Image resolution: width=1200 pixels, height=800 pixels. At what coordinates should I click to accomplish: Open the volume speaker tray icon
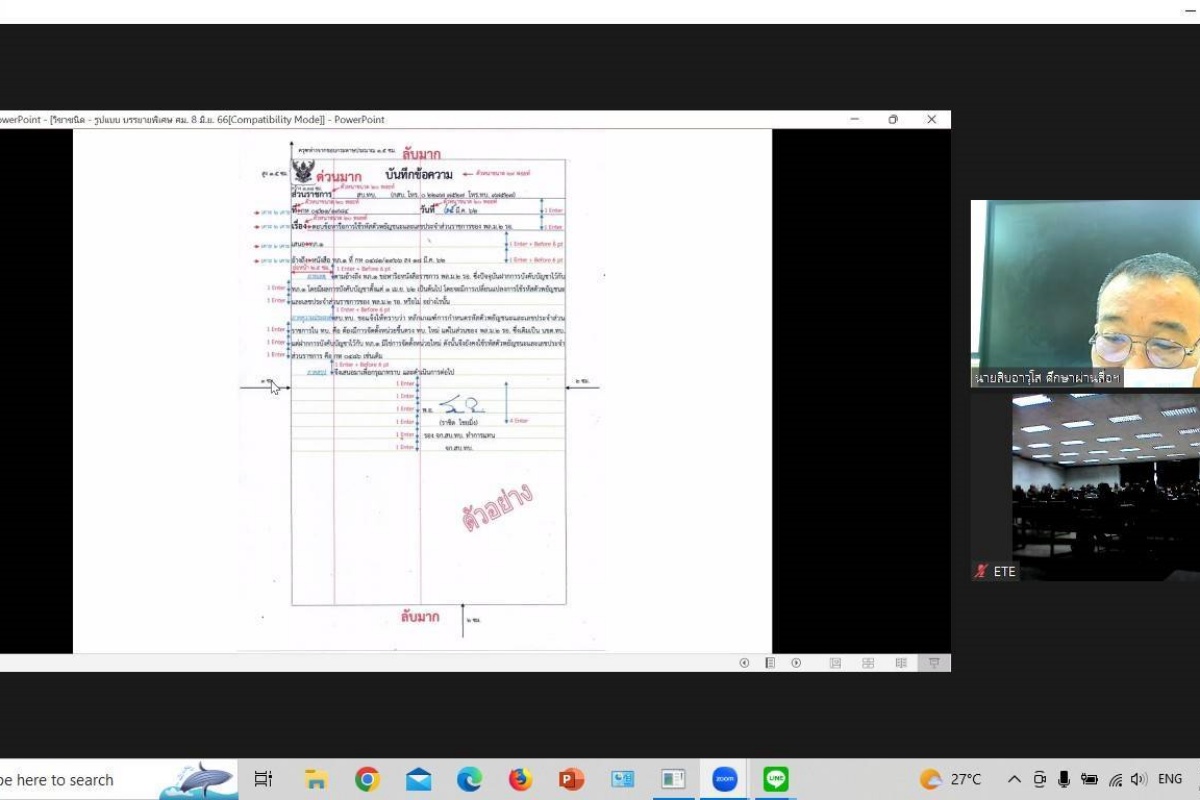(x=1139, y=779)
